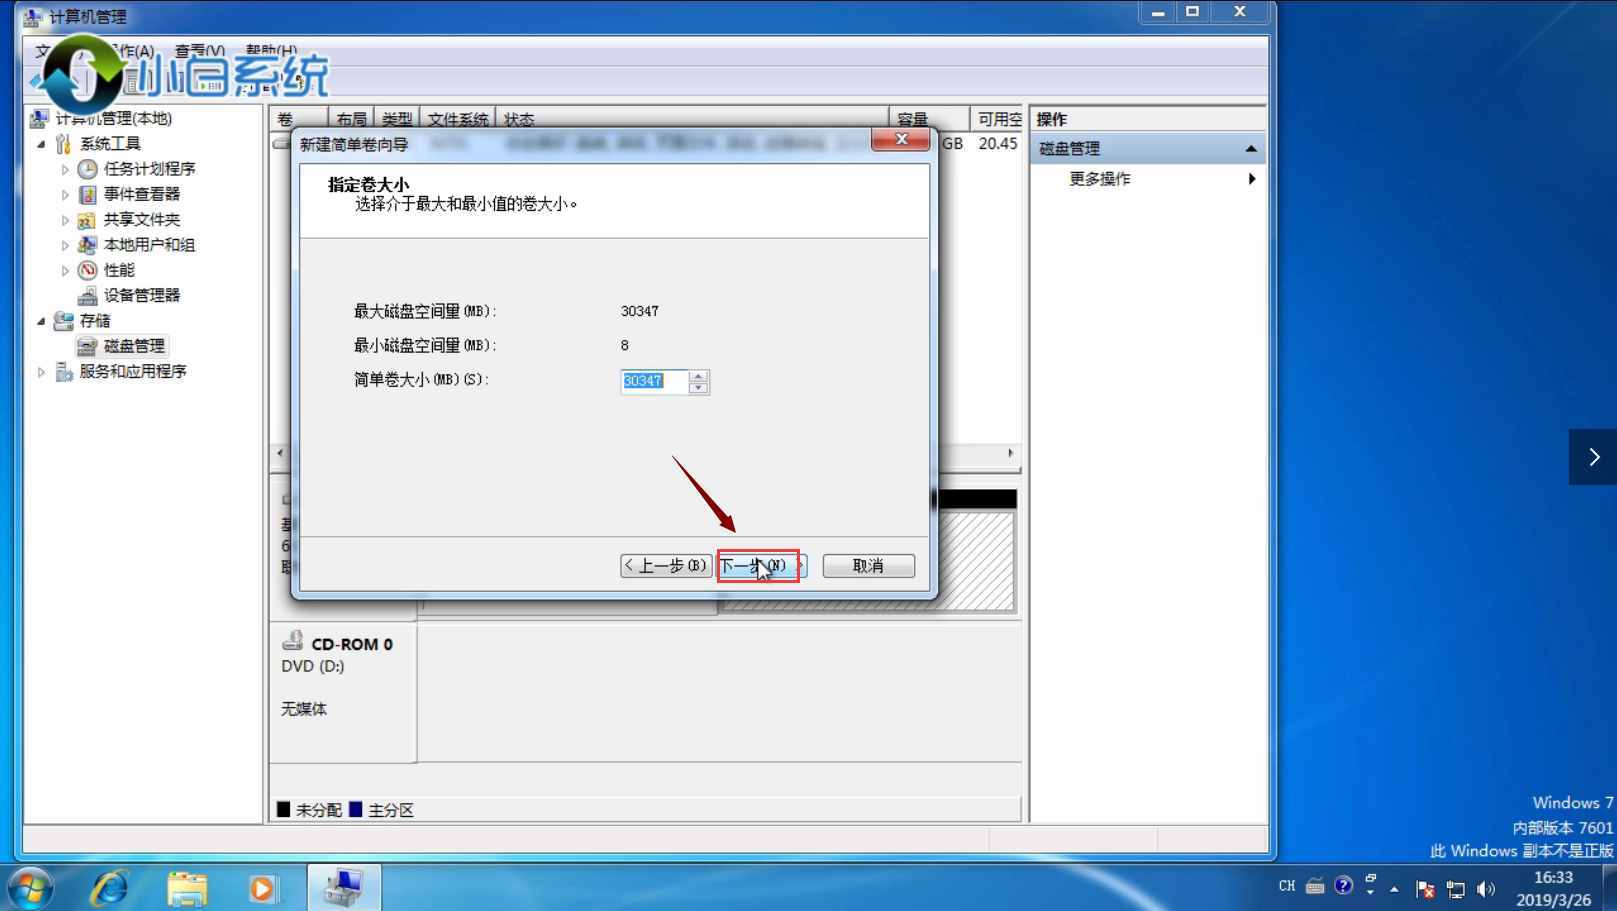The width and height of the screenshot is (1617, 911).
Task: Click the 本地用户和组 icon
Action: point(88,245)
